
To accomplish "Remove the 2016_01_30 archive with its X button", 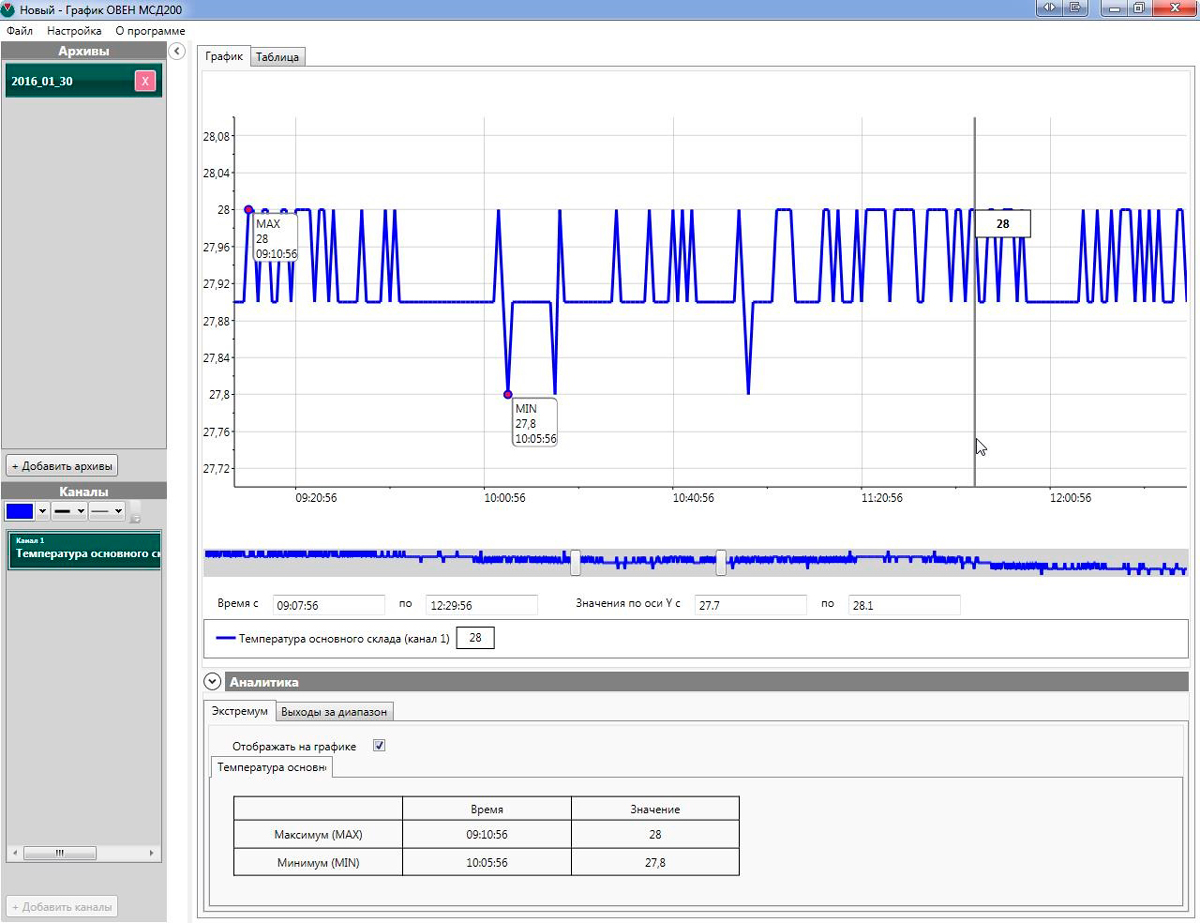I will pyautogui.click(x=145, y=82).
